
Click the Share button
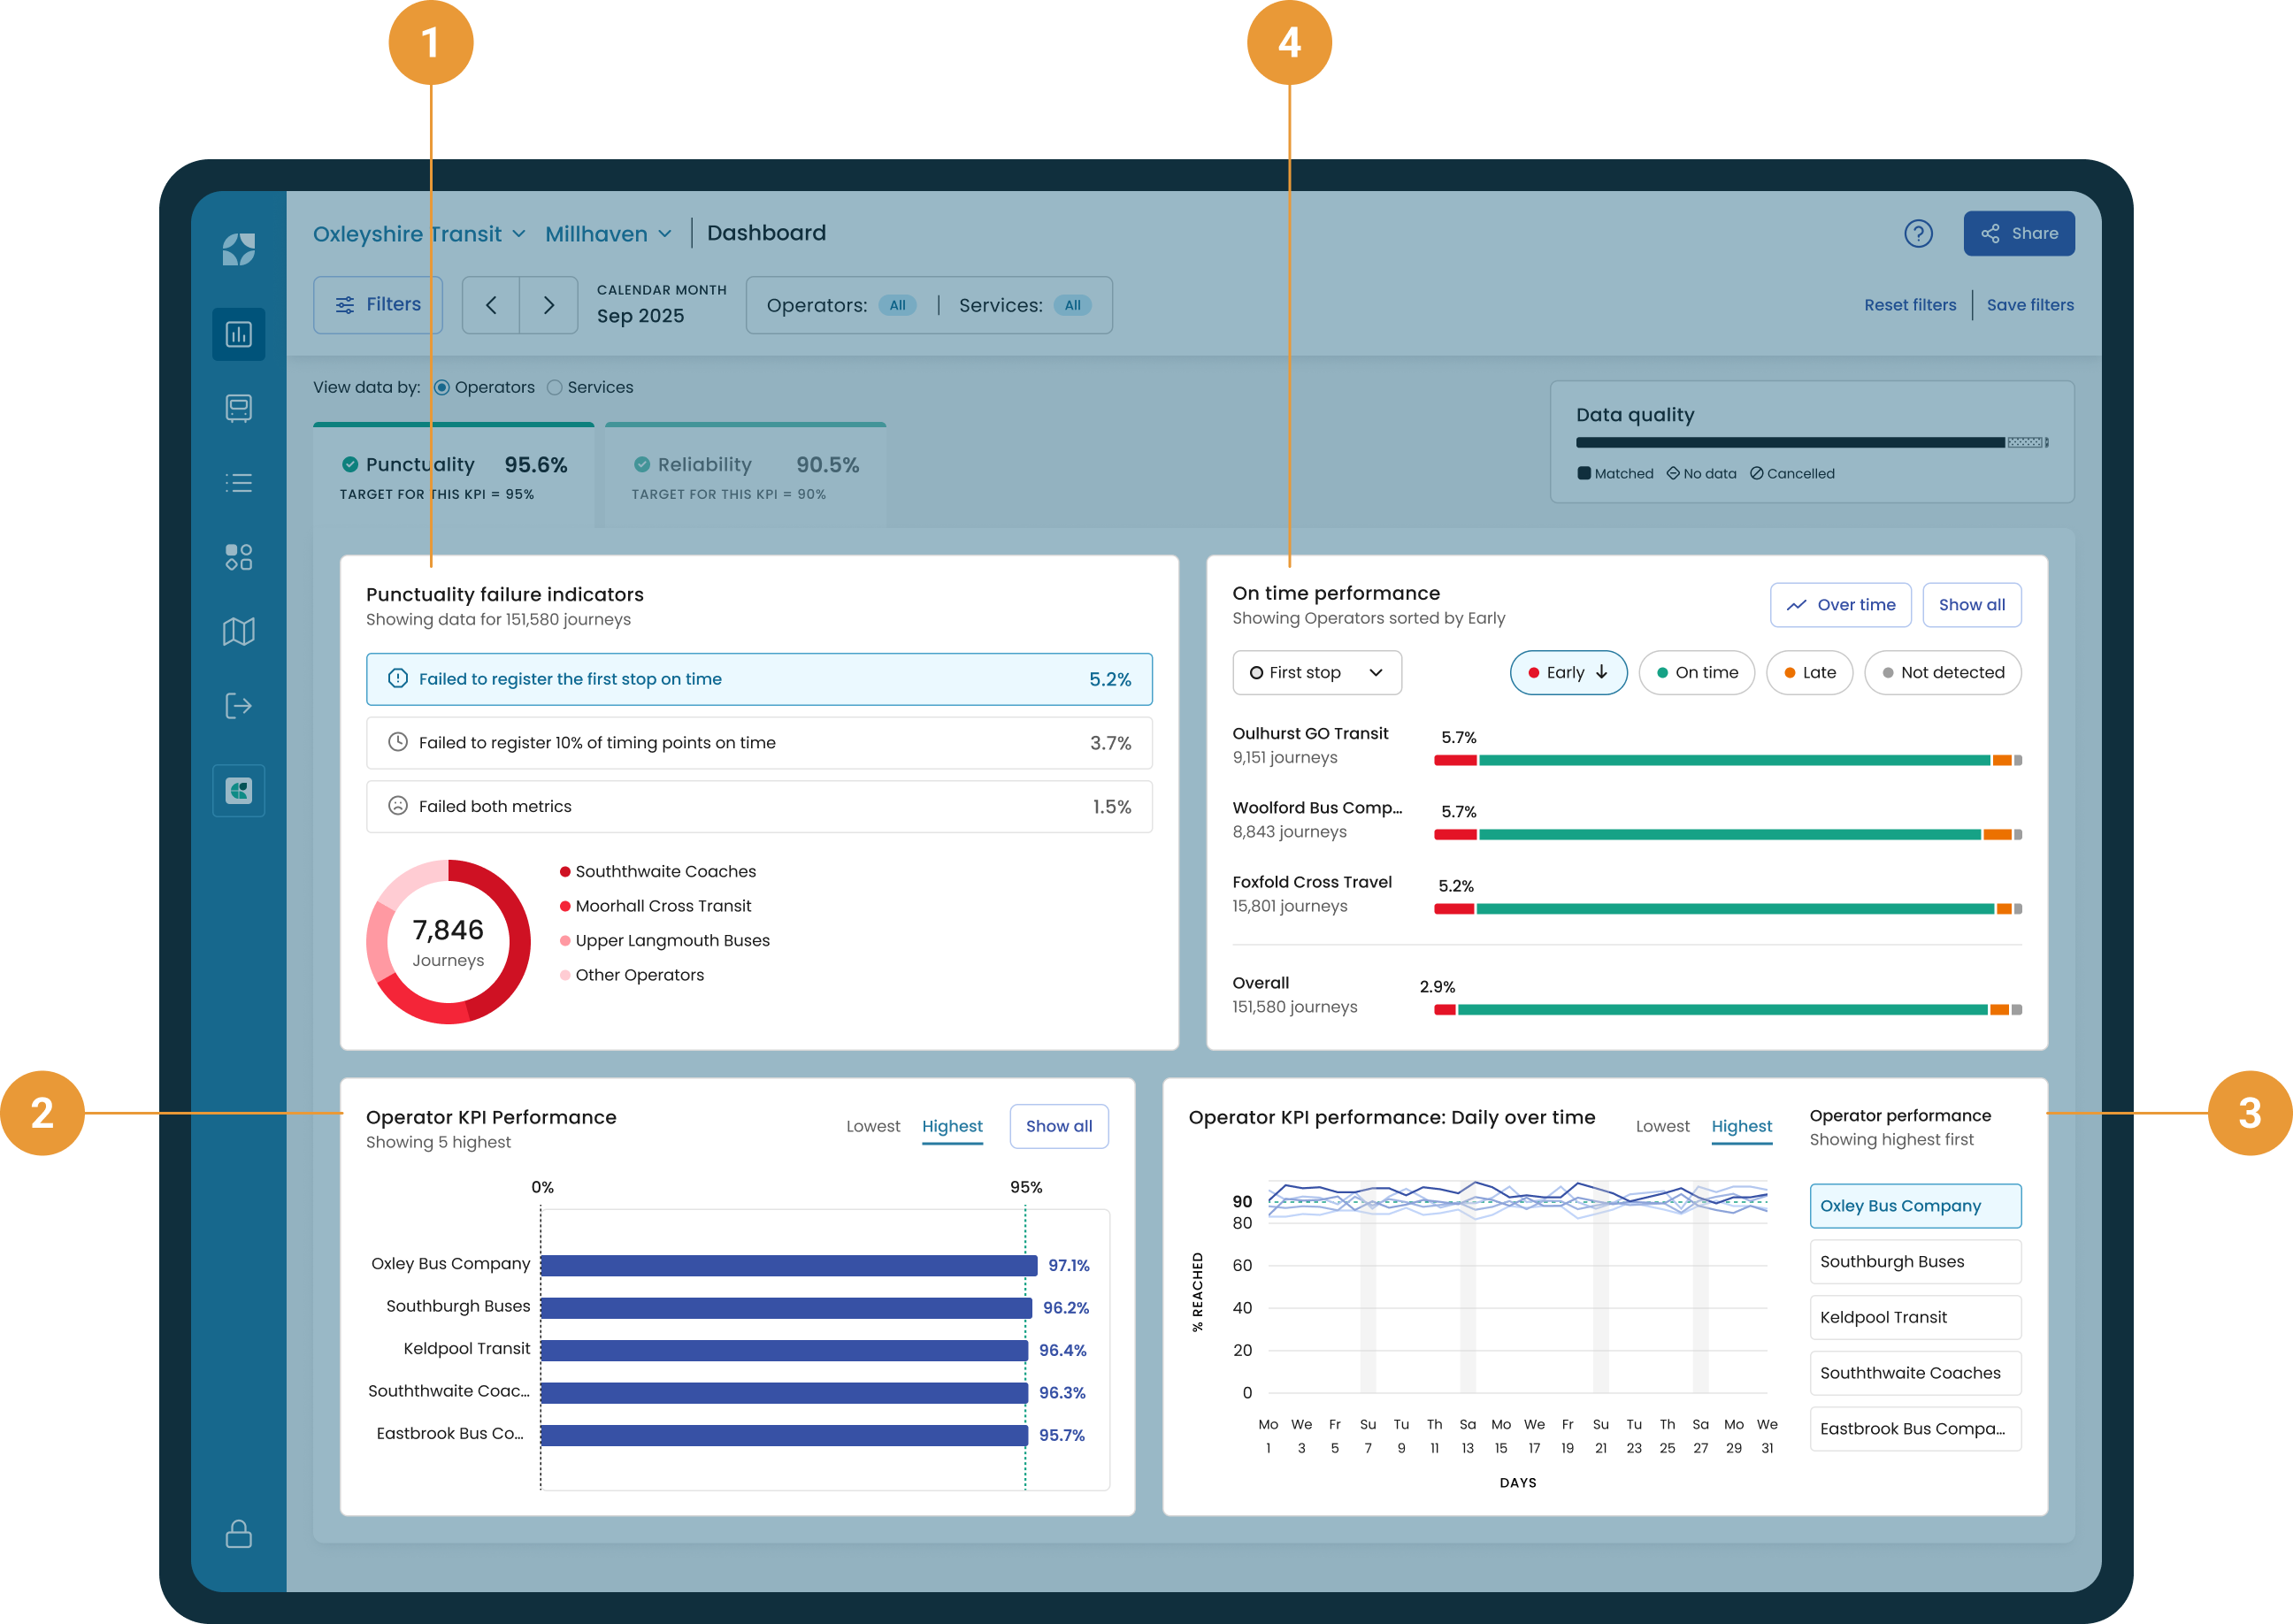point(2018,234)
